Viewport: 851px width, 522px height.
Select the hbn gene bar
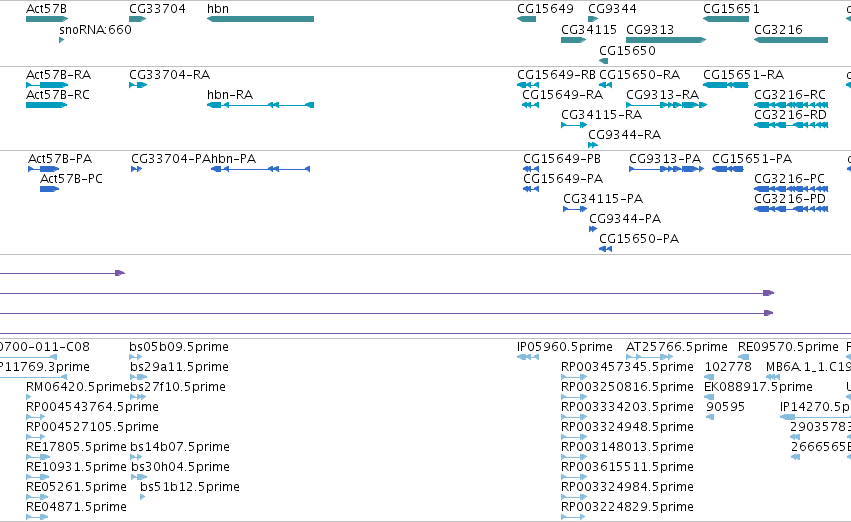click(x=261, y=19)
